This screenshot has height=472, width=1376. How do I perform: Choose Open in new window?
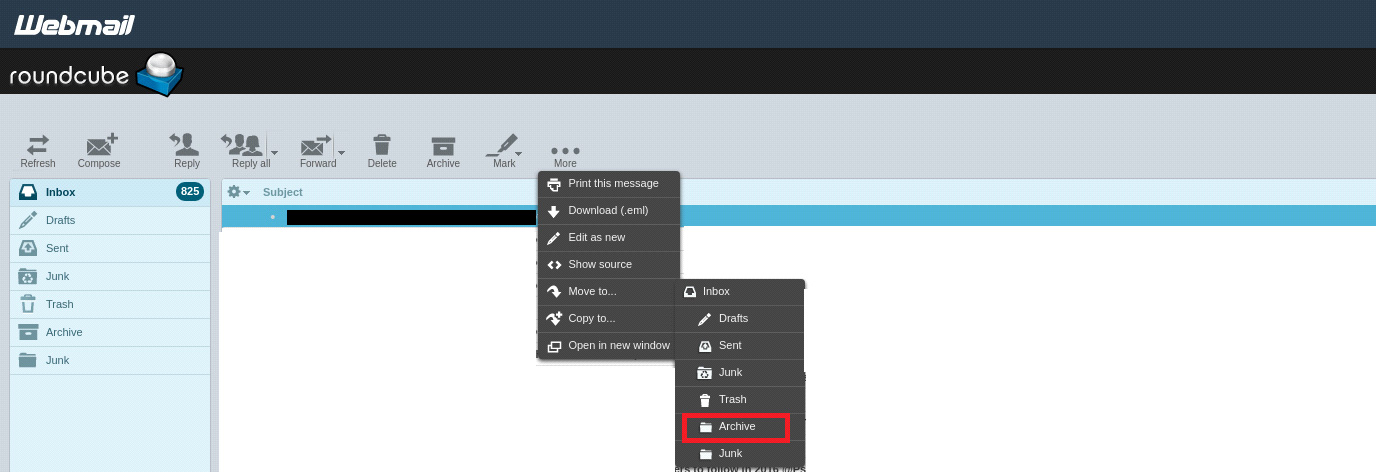(618, 346)
